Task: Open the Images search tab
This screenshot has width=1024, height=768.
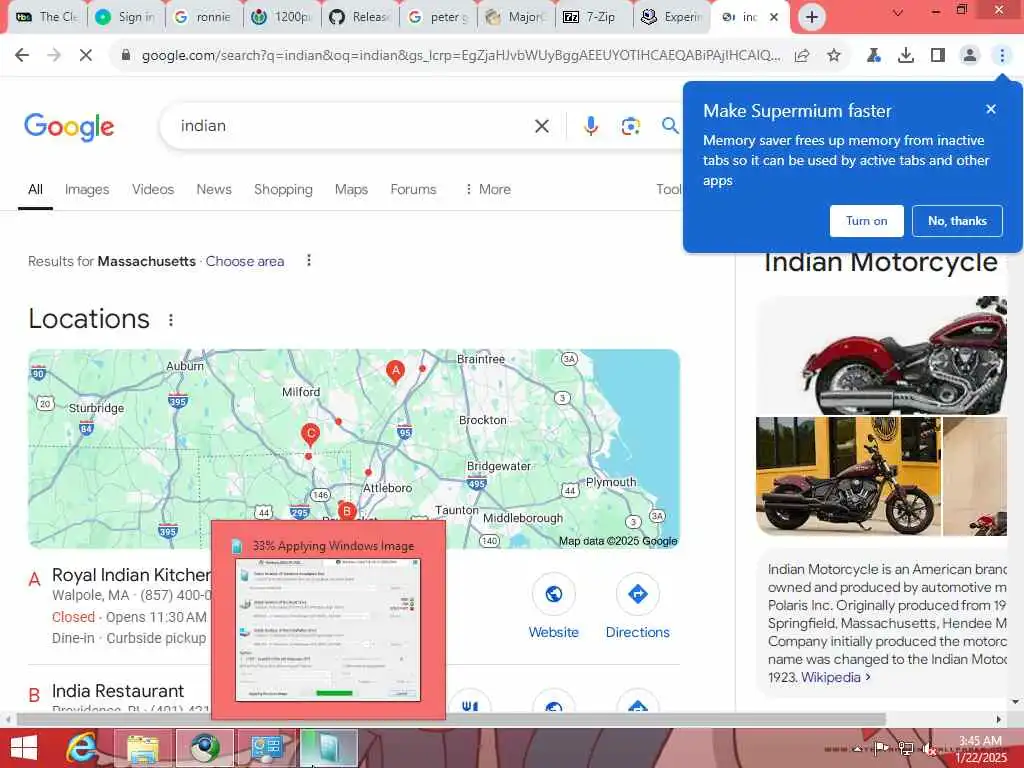Action: point(87,189)
